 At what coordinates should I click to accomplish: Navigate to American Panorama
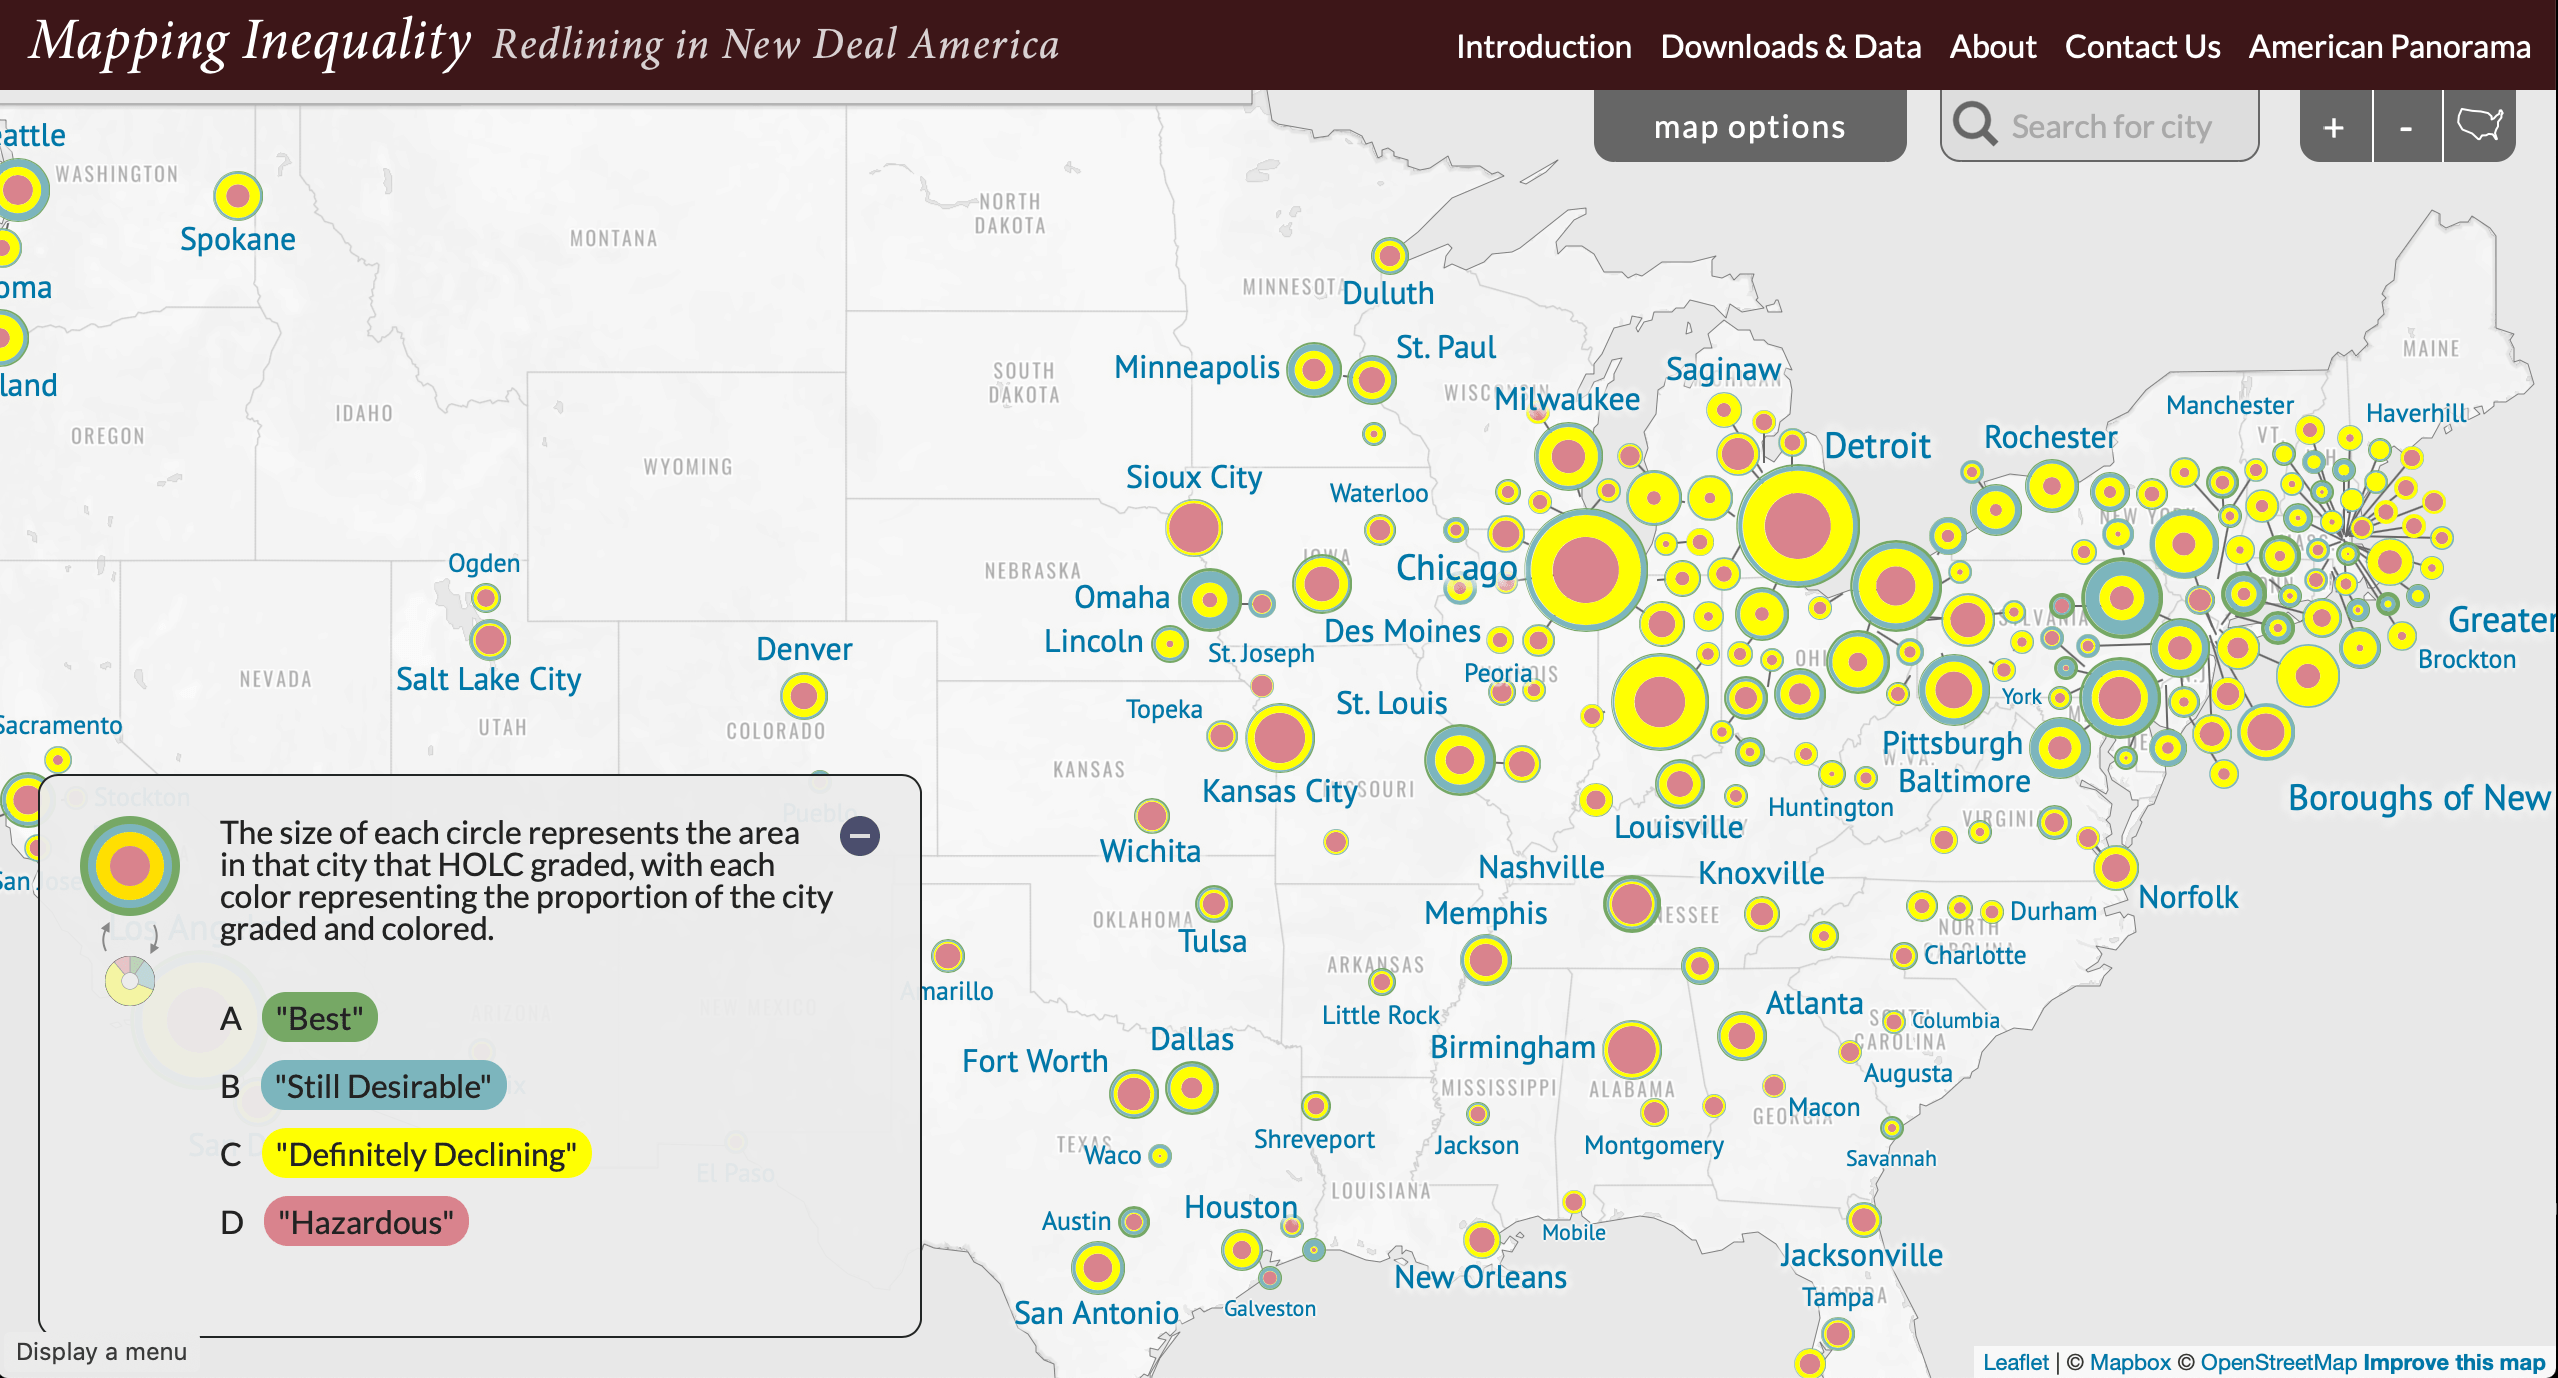click(x=2390, y=46)
